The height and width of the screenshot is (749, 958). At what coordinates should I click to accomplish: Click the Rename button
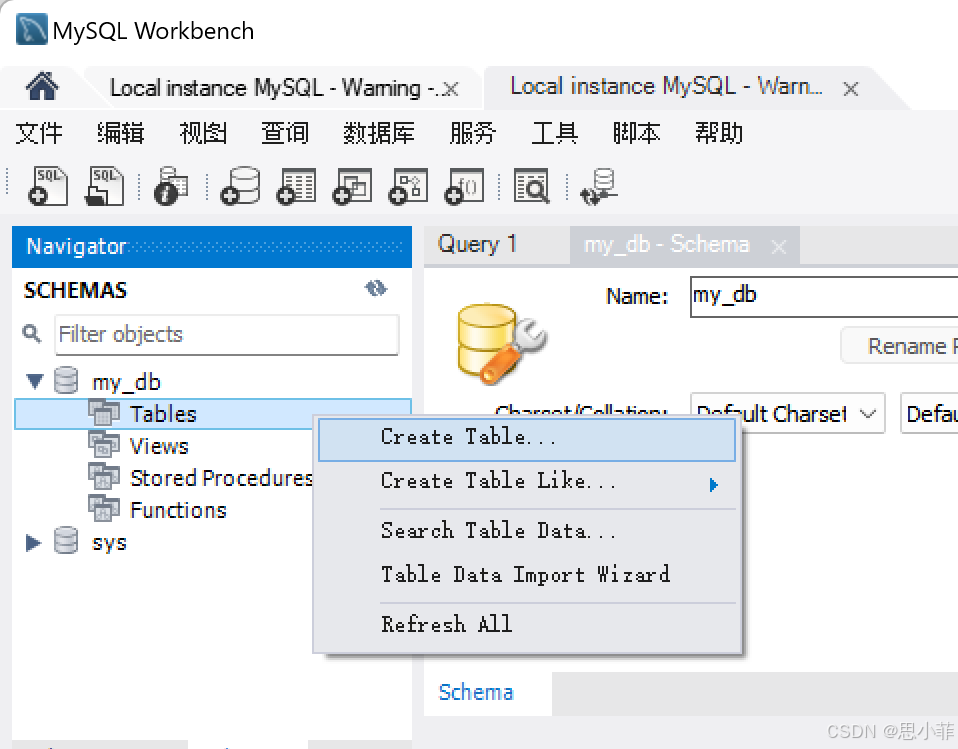[899, 346]
